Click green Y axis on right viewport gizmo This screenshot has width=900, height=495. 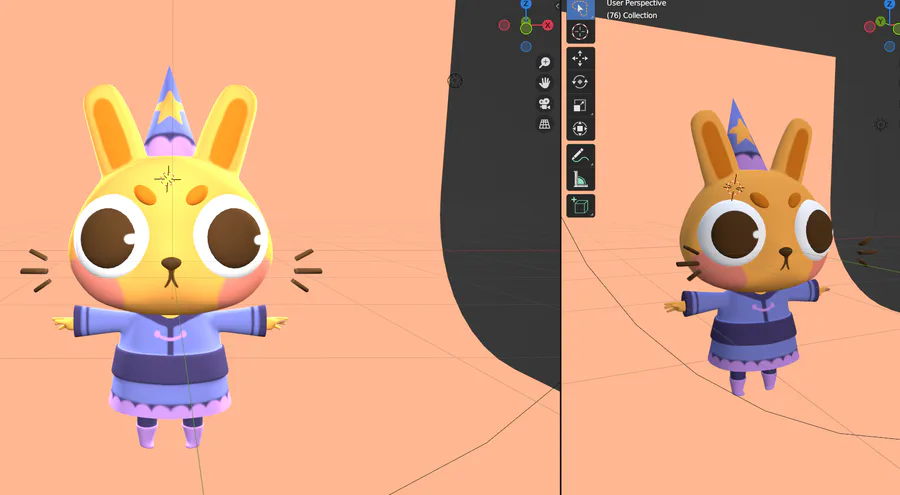pos(881,22)
